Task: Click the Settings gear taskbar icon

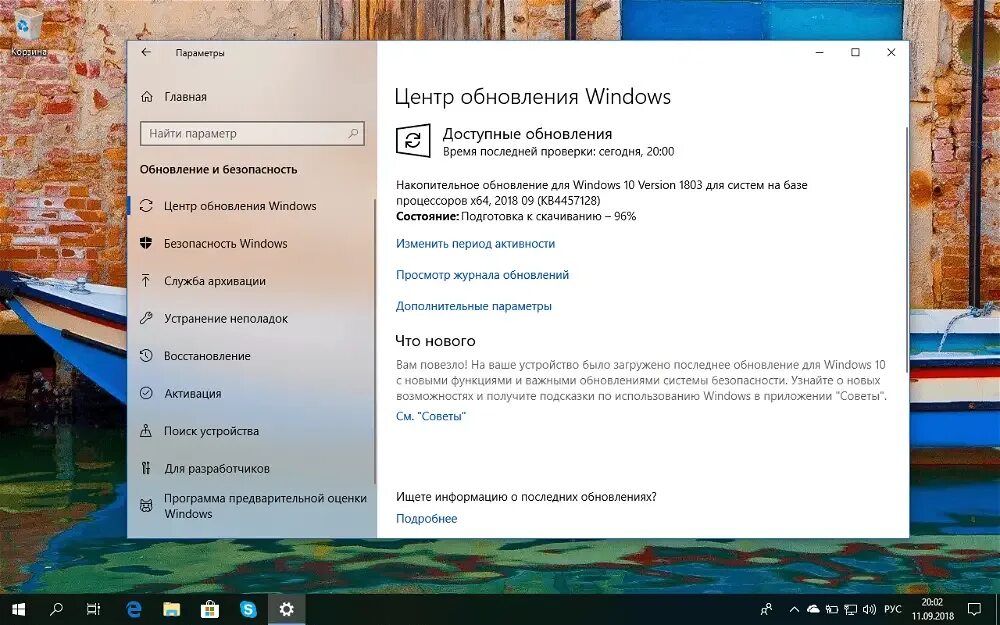Action: tap(286, 609)
